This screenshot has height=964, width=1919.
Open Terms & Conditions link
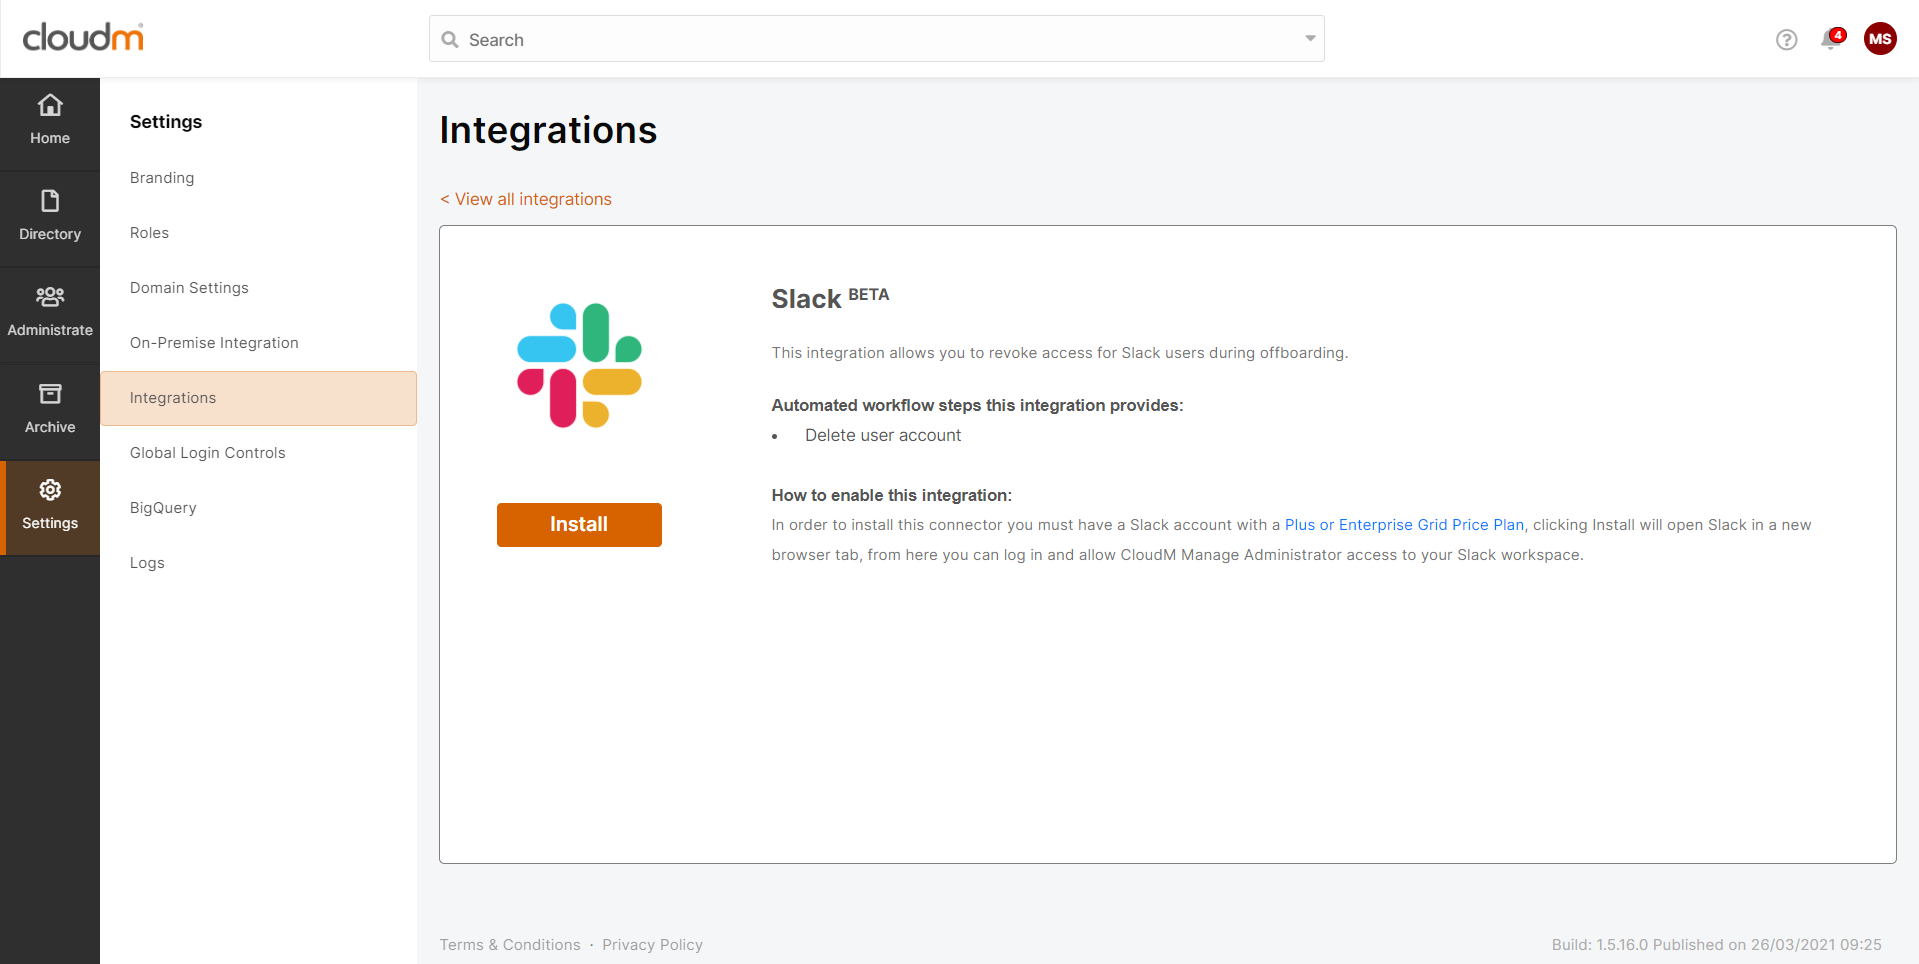coord(510,945)
